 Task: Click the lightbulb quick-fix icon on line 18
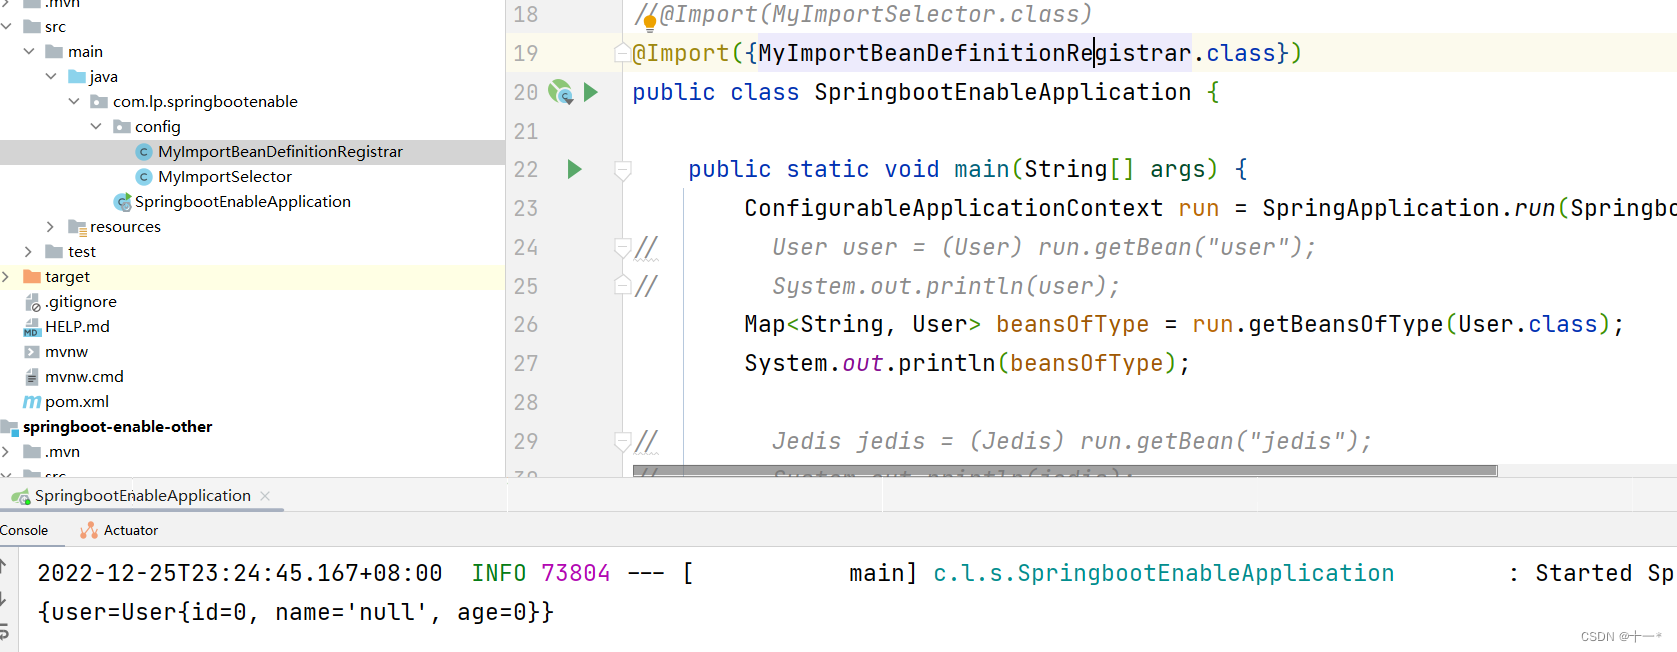(x=649, y=22)
